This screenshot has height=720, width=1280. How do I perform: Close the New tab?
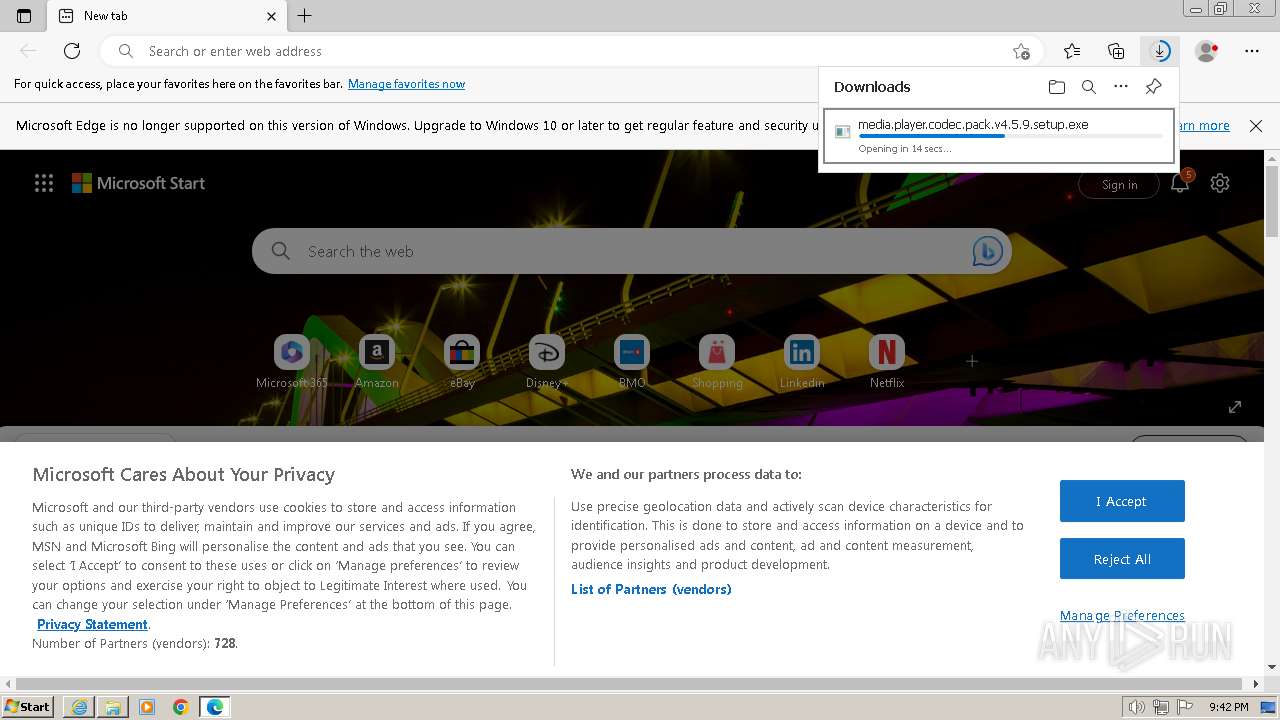pyautogui.click(x=272, y=16)
